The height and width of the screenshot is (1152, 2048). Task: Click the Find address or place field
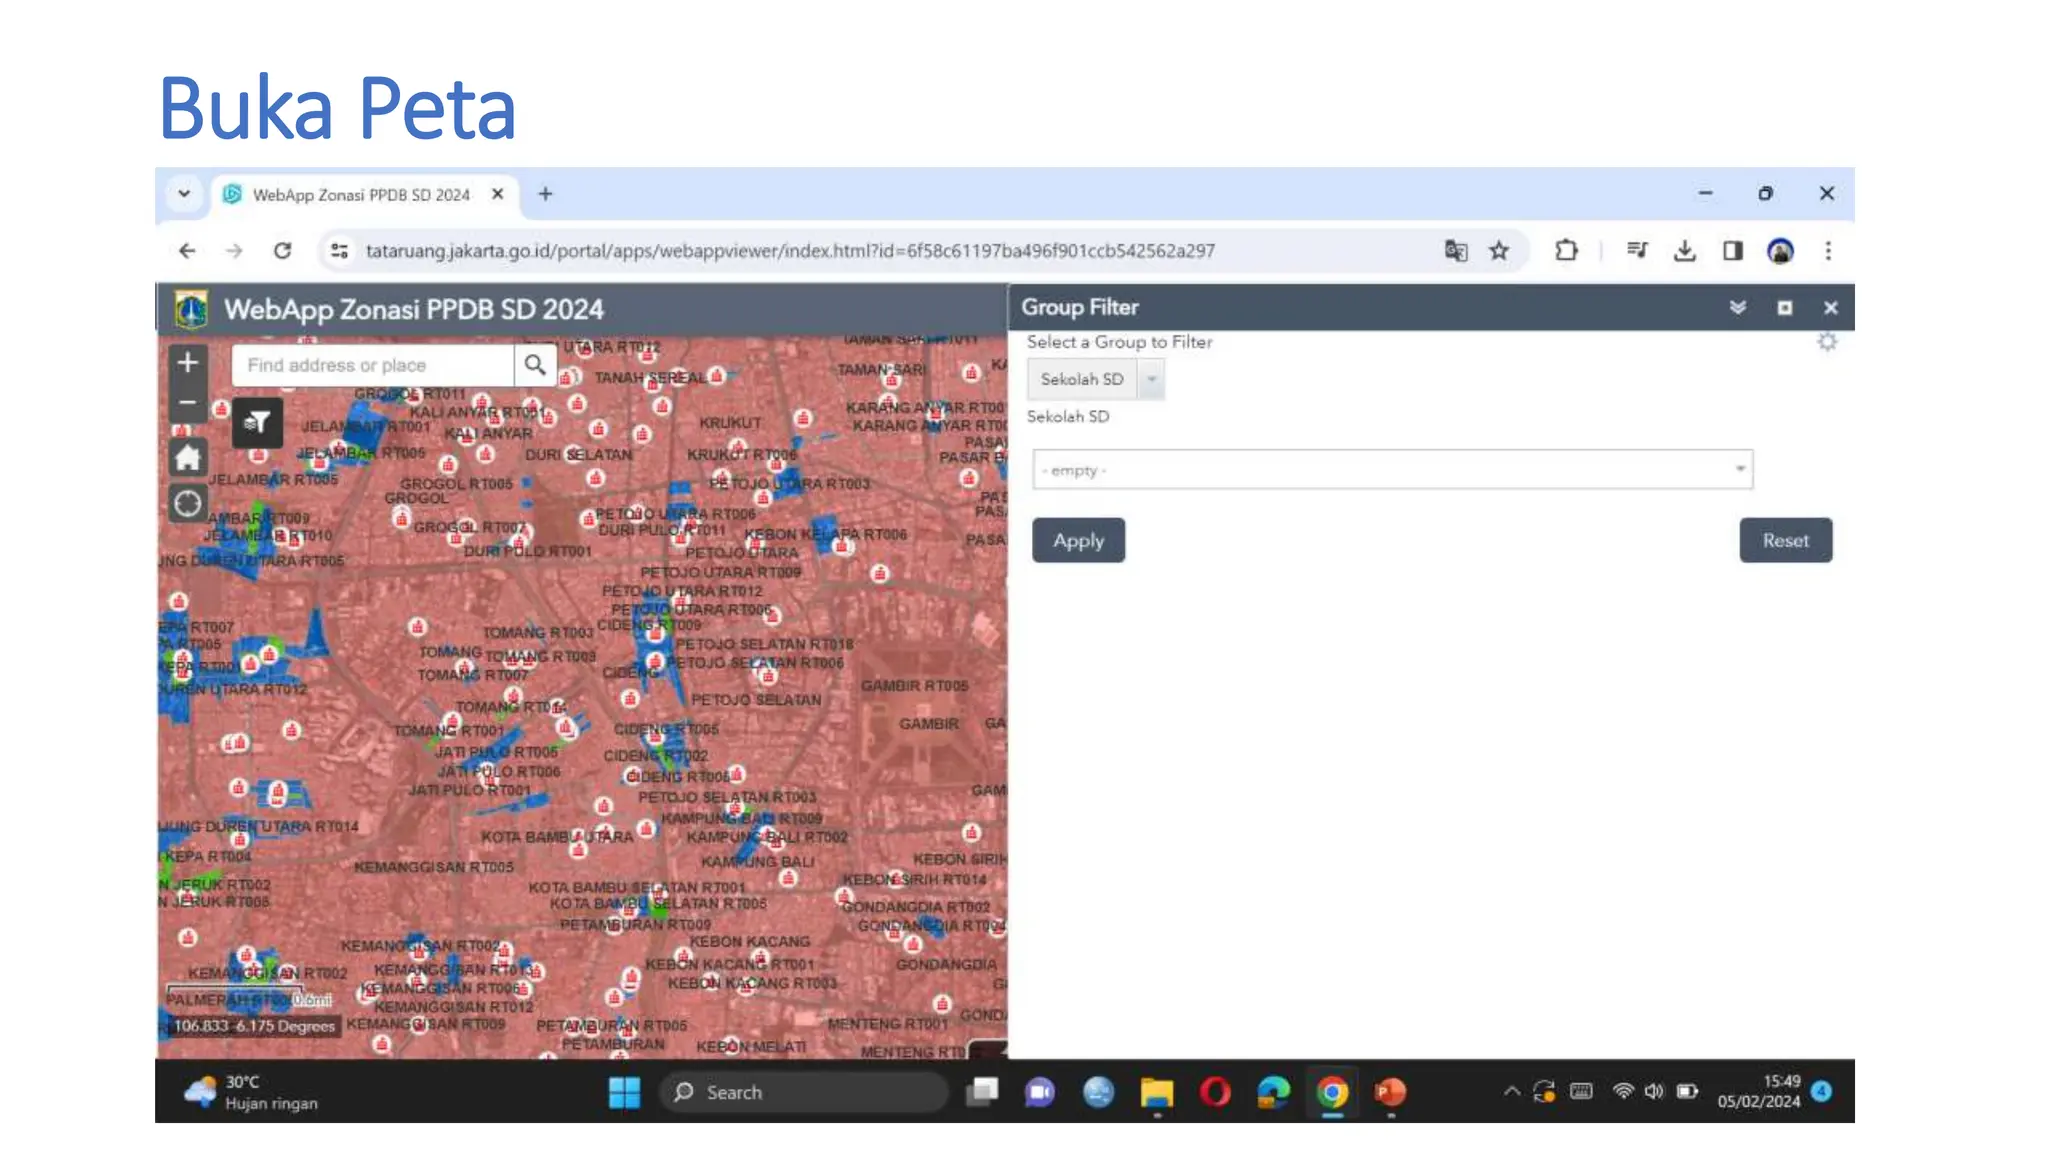372,366
